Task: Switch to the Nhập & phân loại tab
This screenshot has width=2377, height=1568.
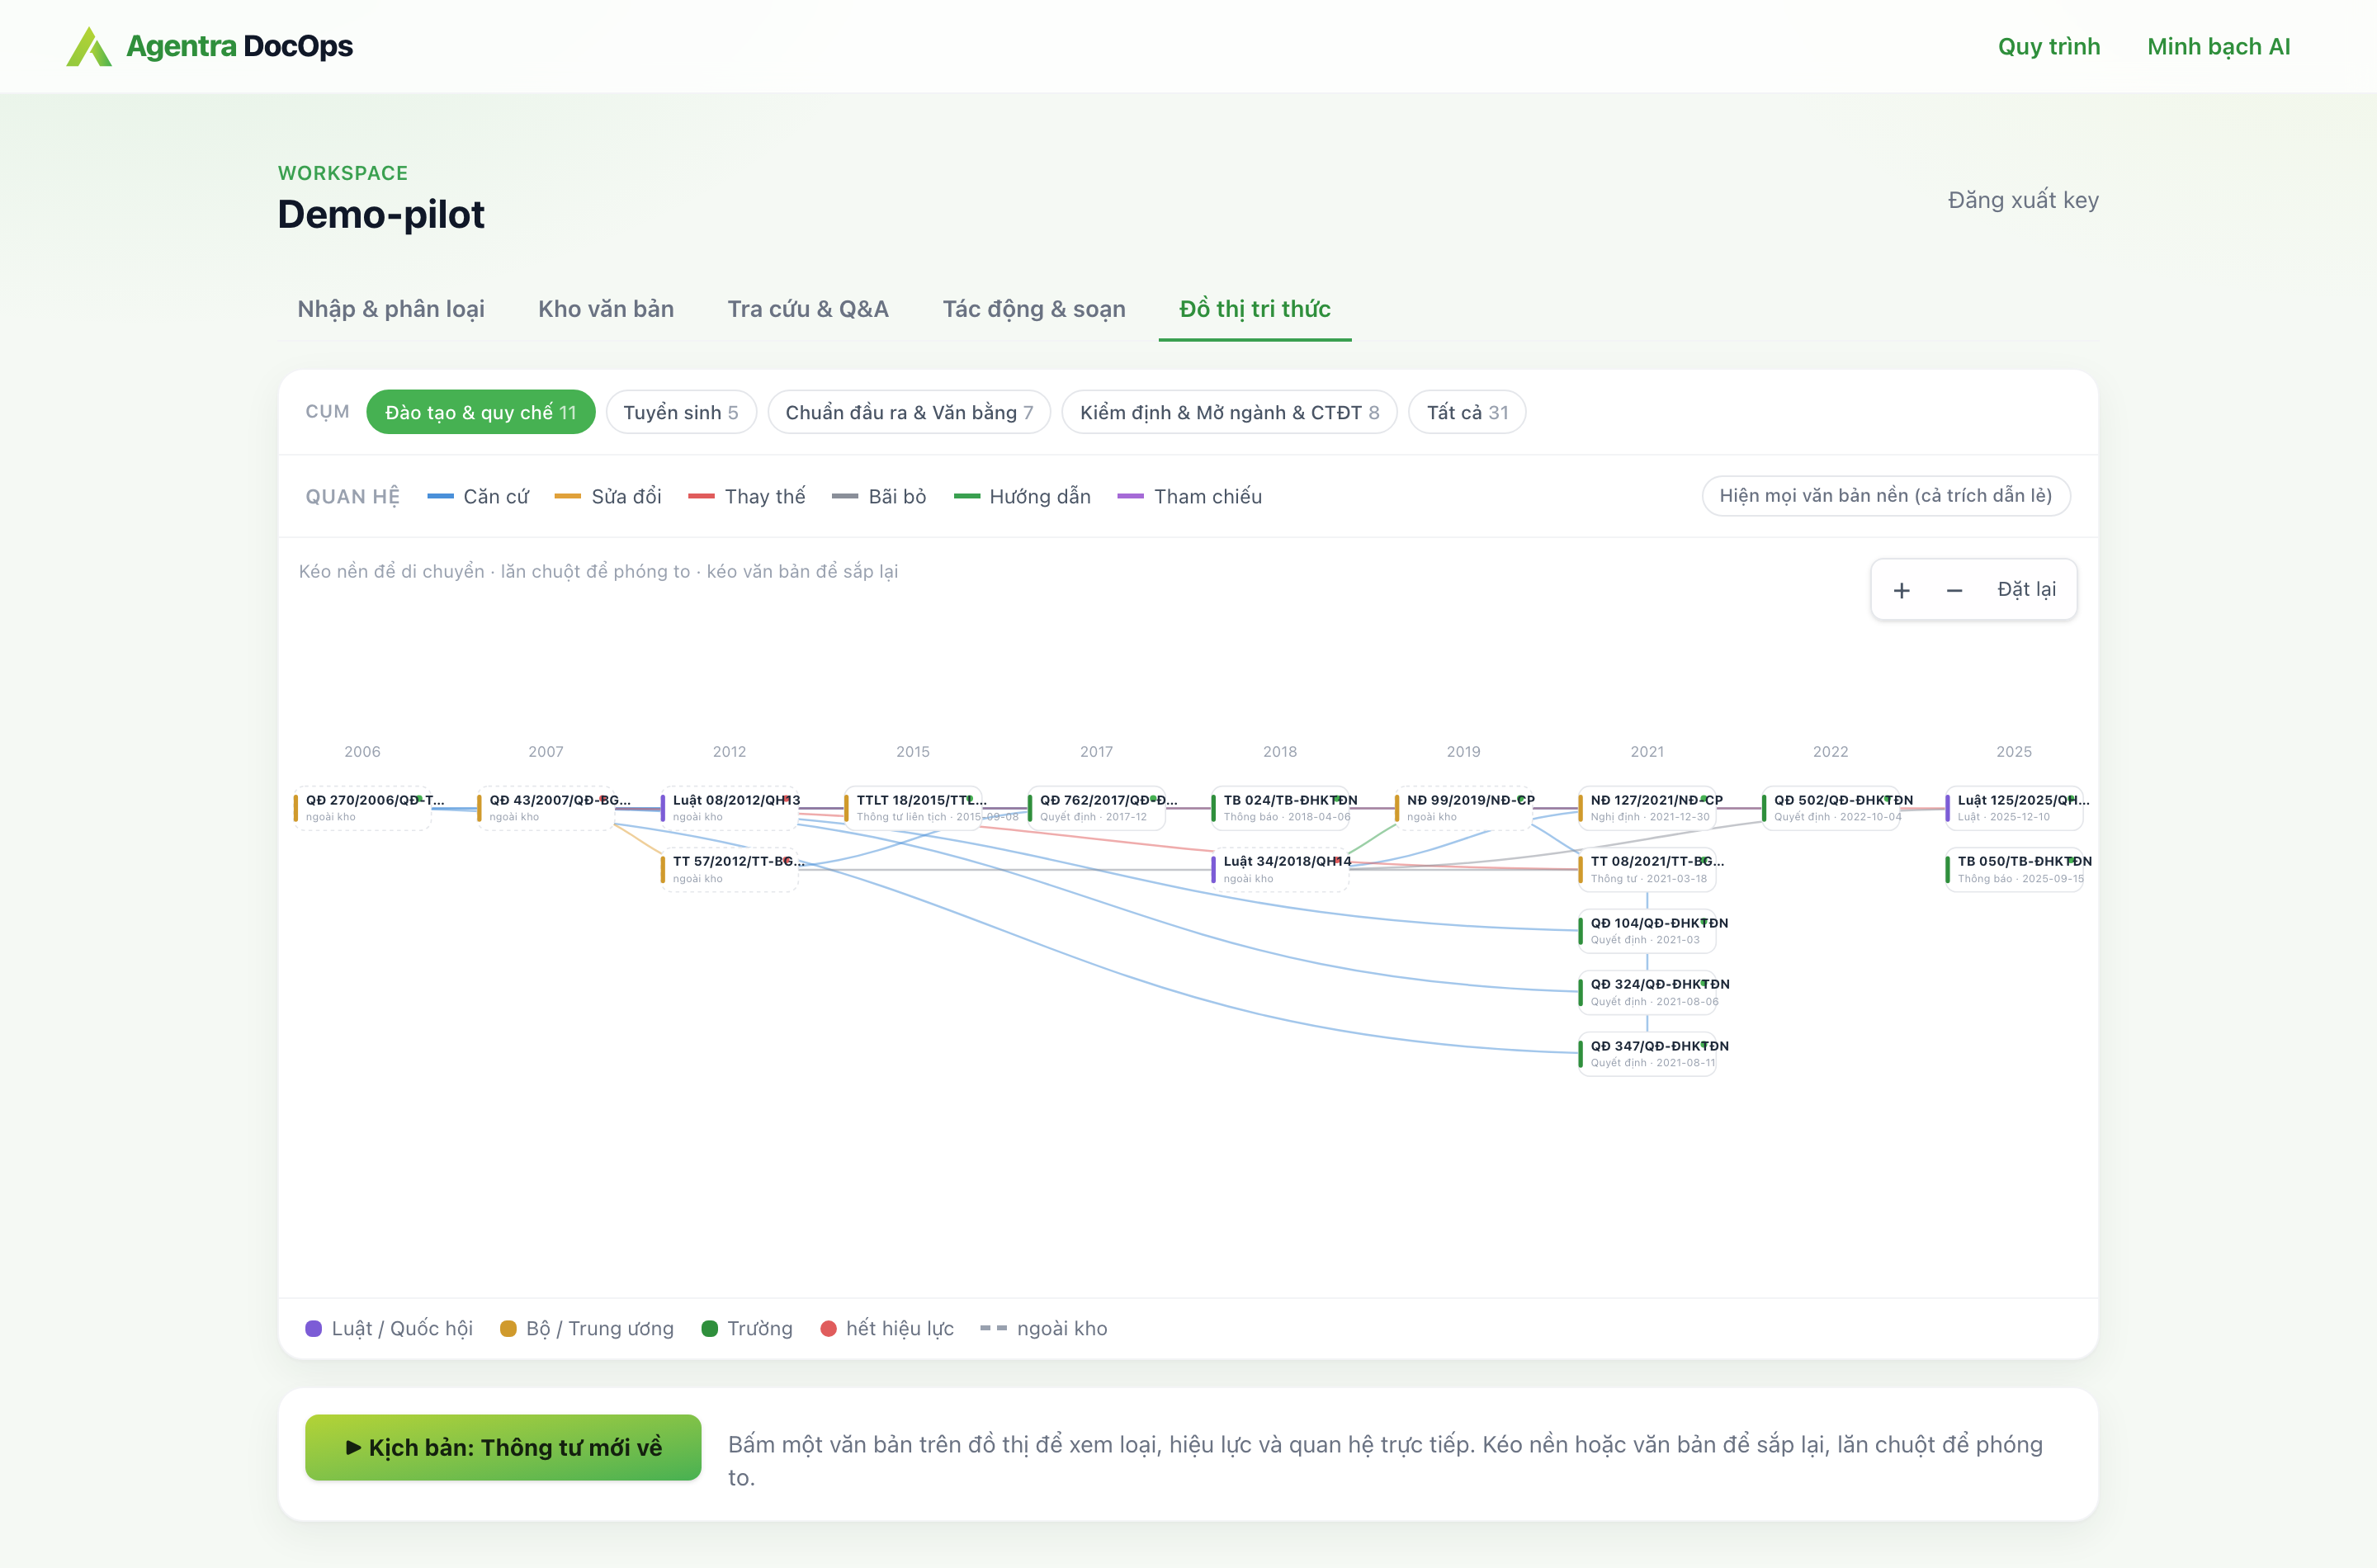Action: [391, 309]
